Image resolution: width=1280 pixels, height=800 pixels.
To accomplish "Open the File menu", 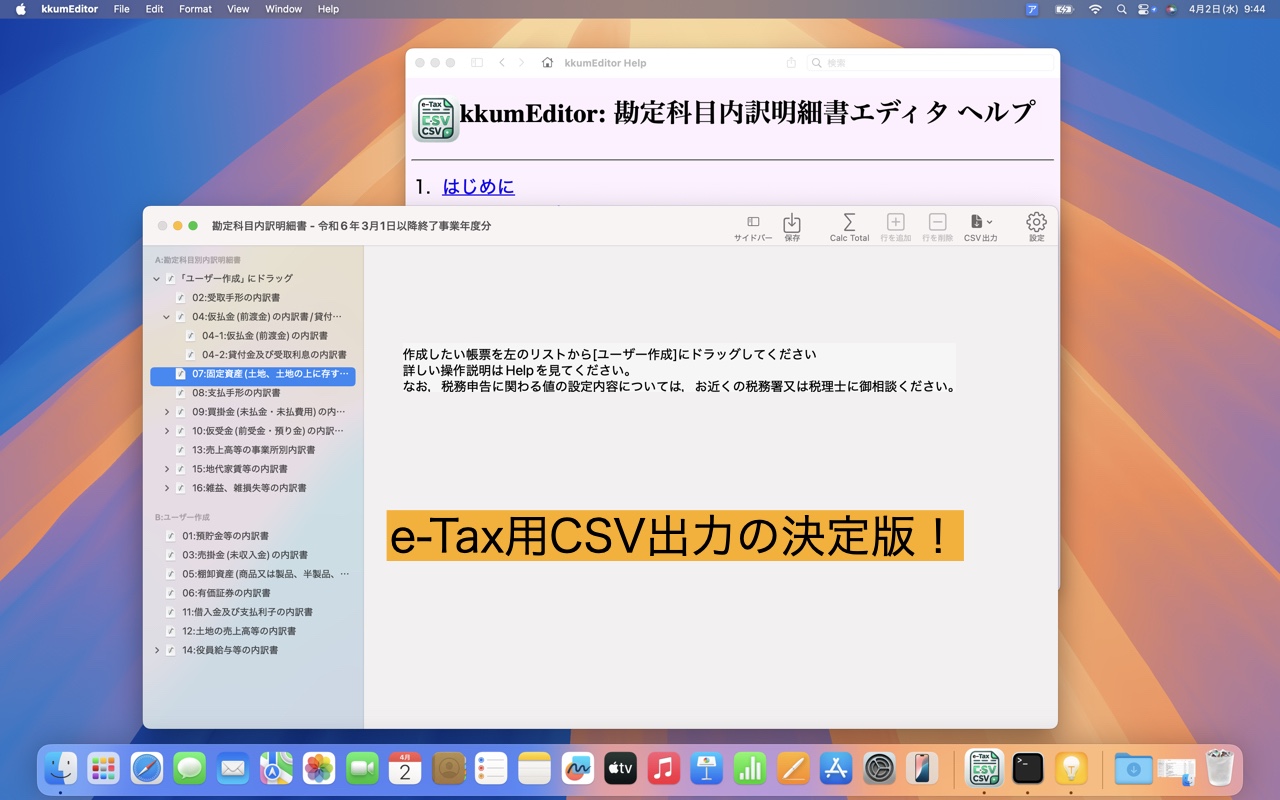I will [121, 9].
